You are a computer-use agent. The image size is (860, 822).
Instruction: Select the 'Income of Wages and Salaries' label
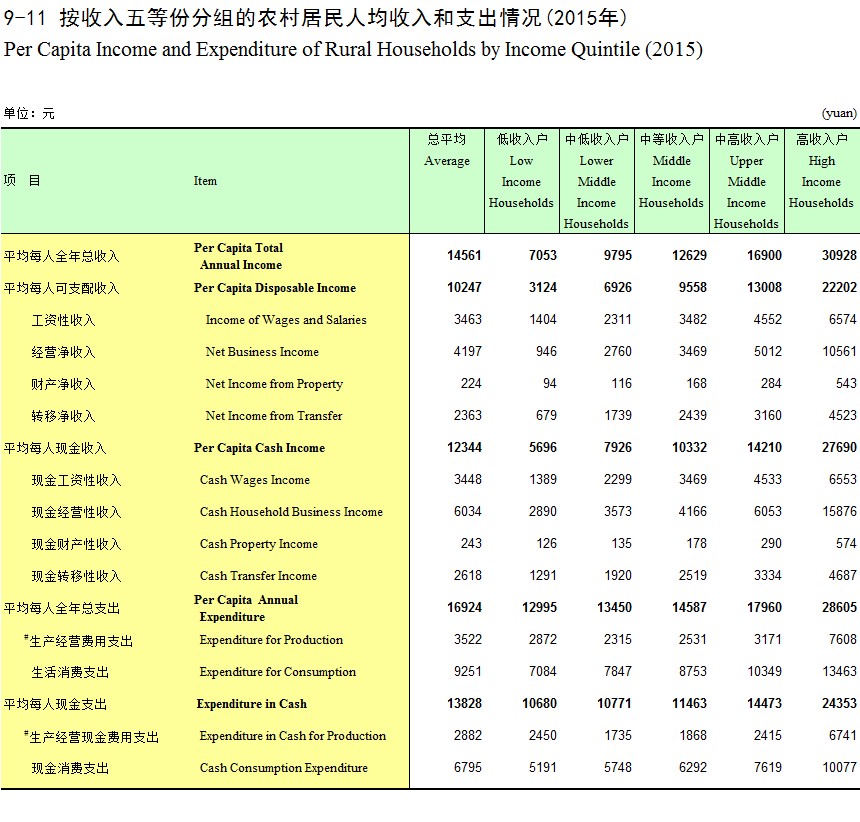pos(286,320)
